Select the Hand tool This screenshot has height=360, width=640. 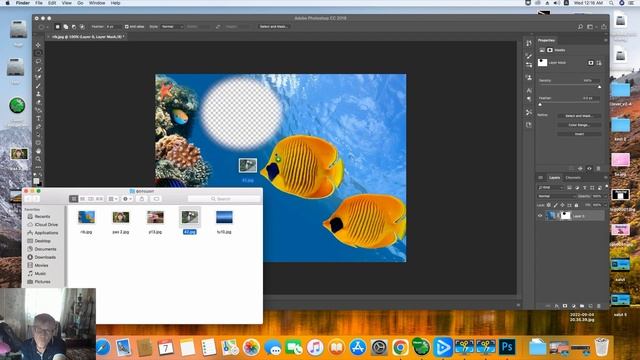coord(38,151)
